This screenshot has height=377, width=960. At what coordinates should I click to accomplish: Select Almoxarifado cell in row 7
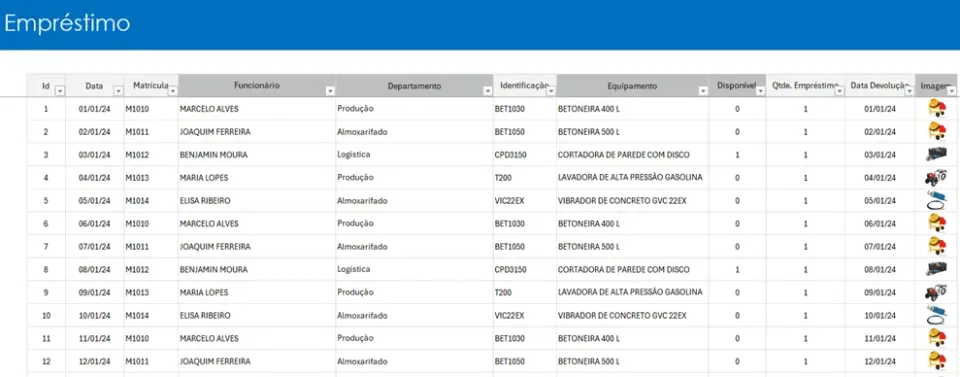tap(414, 247)
